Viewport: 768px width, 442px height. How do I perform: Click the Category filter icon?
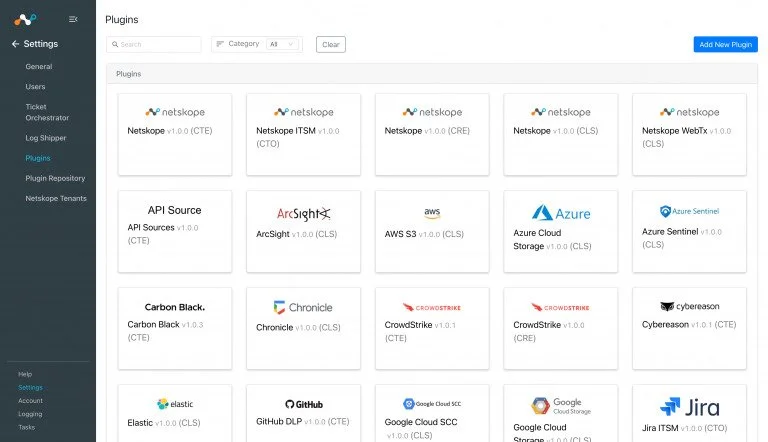pos(220,44)
